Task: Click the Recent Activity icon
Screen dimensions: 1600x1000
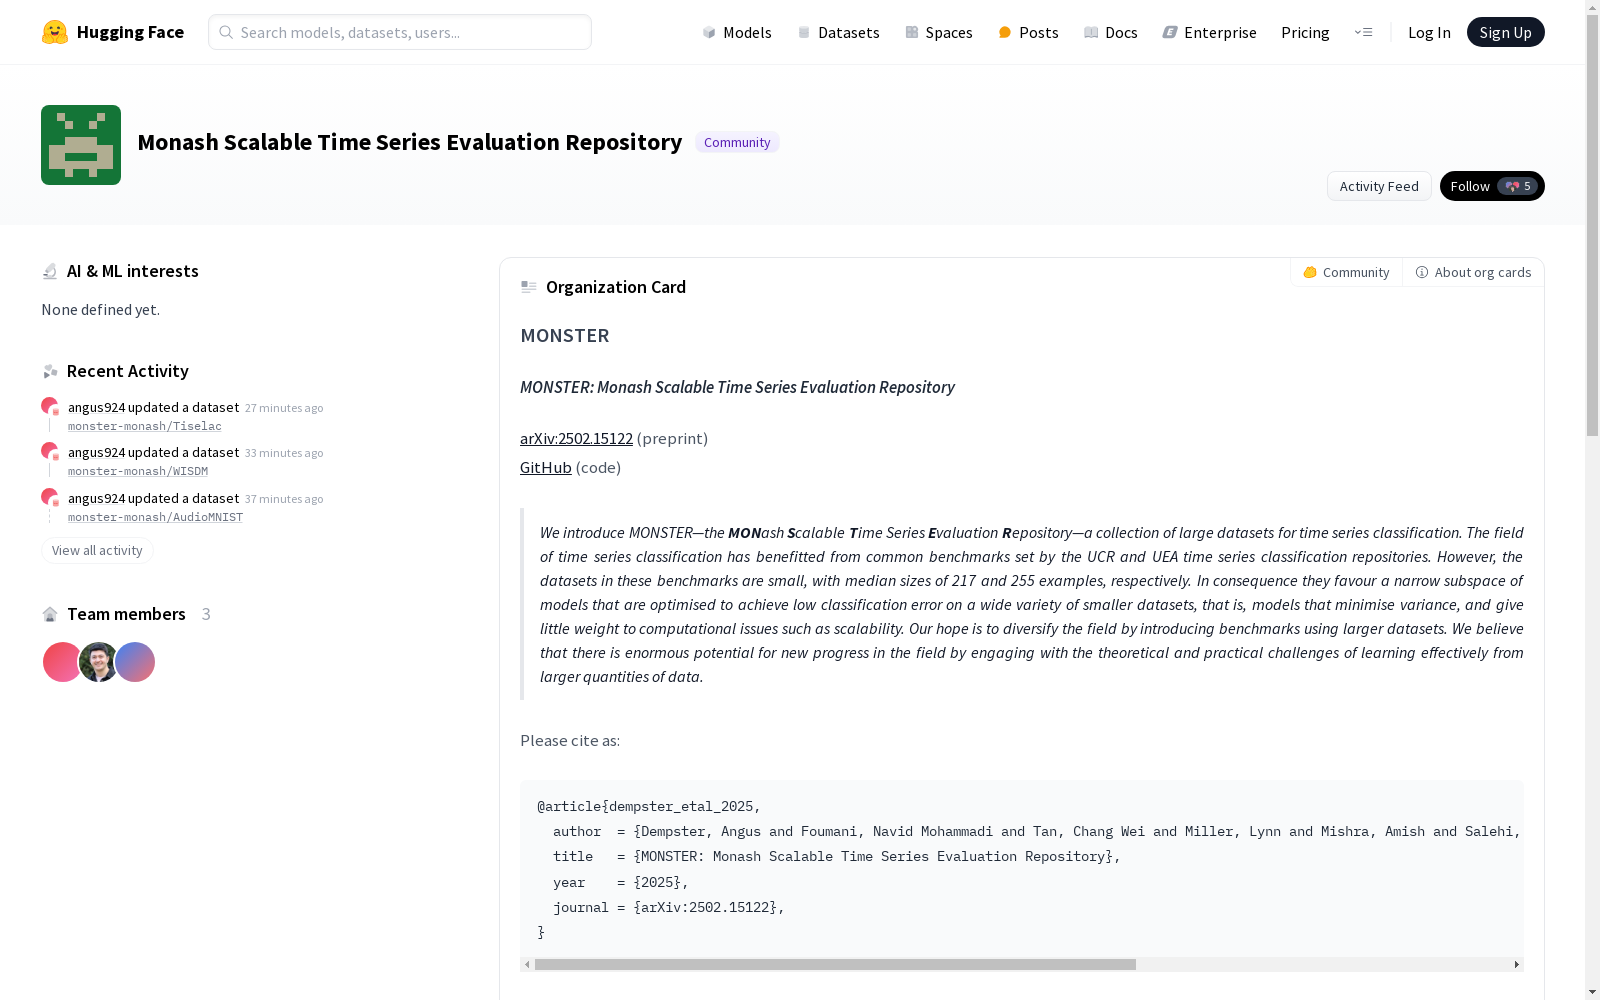Action: (50, 371)
